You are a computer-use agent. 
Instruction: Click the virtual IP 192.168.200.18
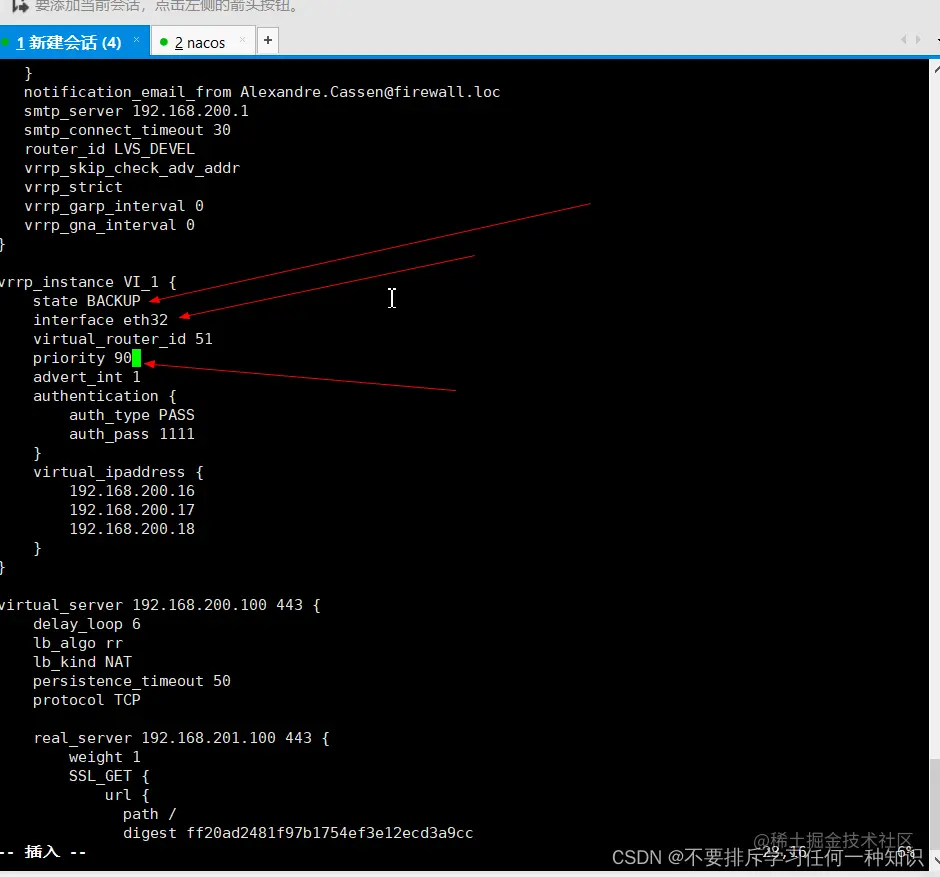click(x=132, y=529)
